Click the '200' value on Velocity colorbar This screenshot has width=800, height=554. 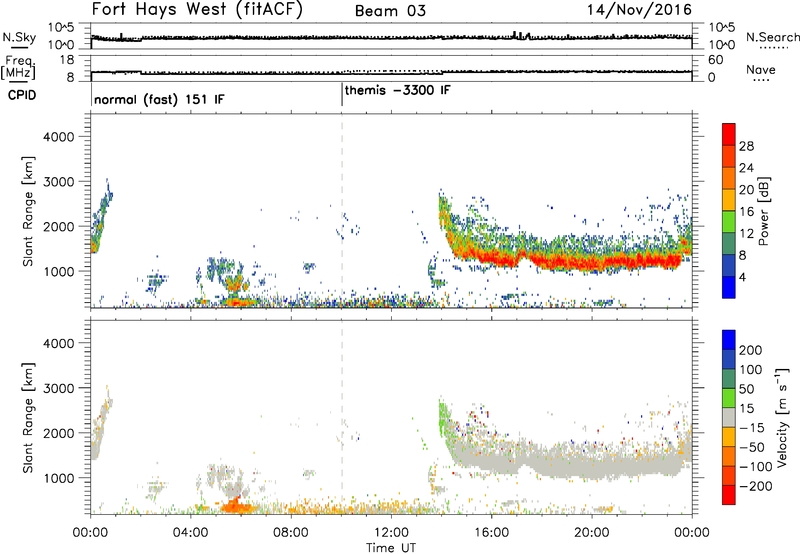point(751,350)
